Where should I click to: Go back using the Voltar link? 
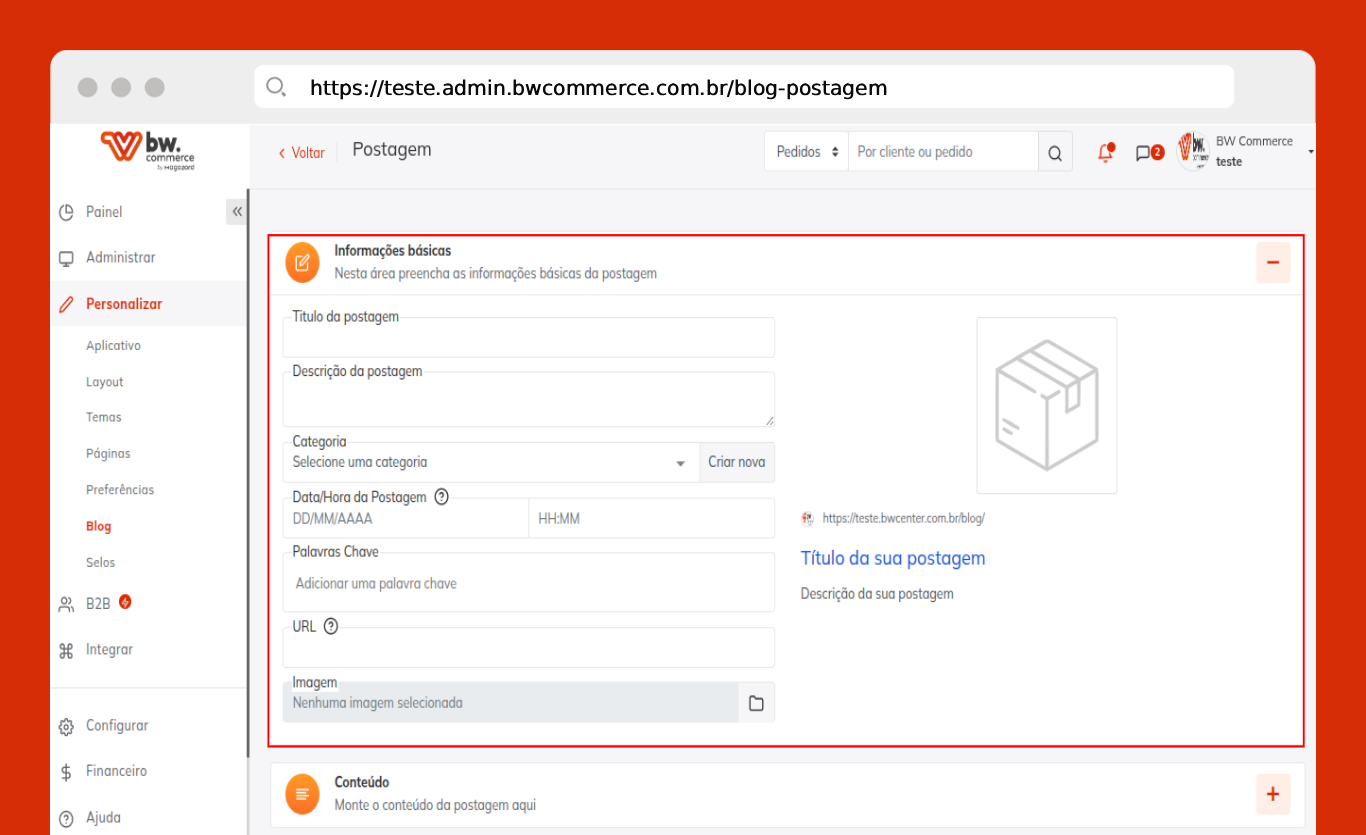(302, 153)
